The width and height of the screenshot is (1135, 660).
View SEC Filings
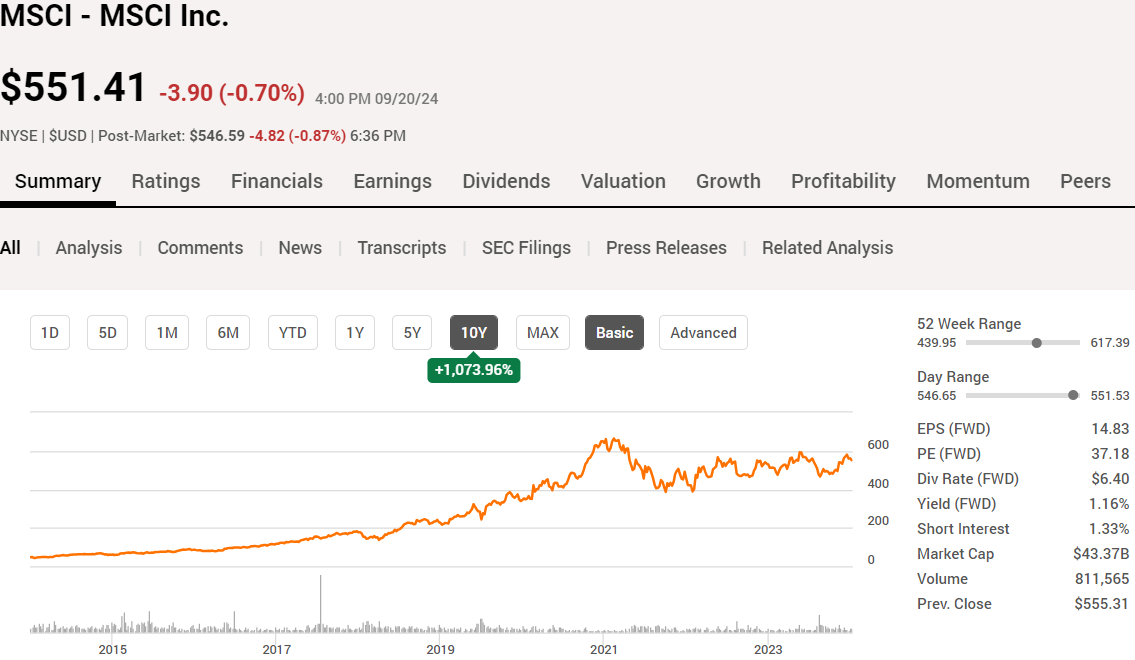(526, 248)
